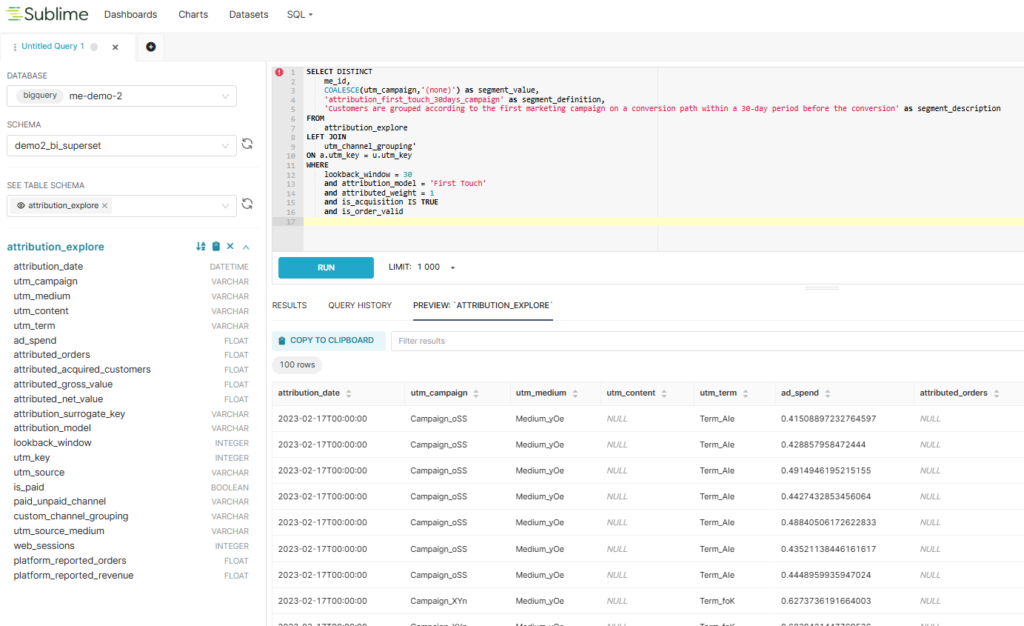The width and height of the screenshot is (1024, 626).
Task: Open the Database dropdown
Action: point(121,96)
